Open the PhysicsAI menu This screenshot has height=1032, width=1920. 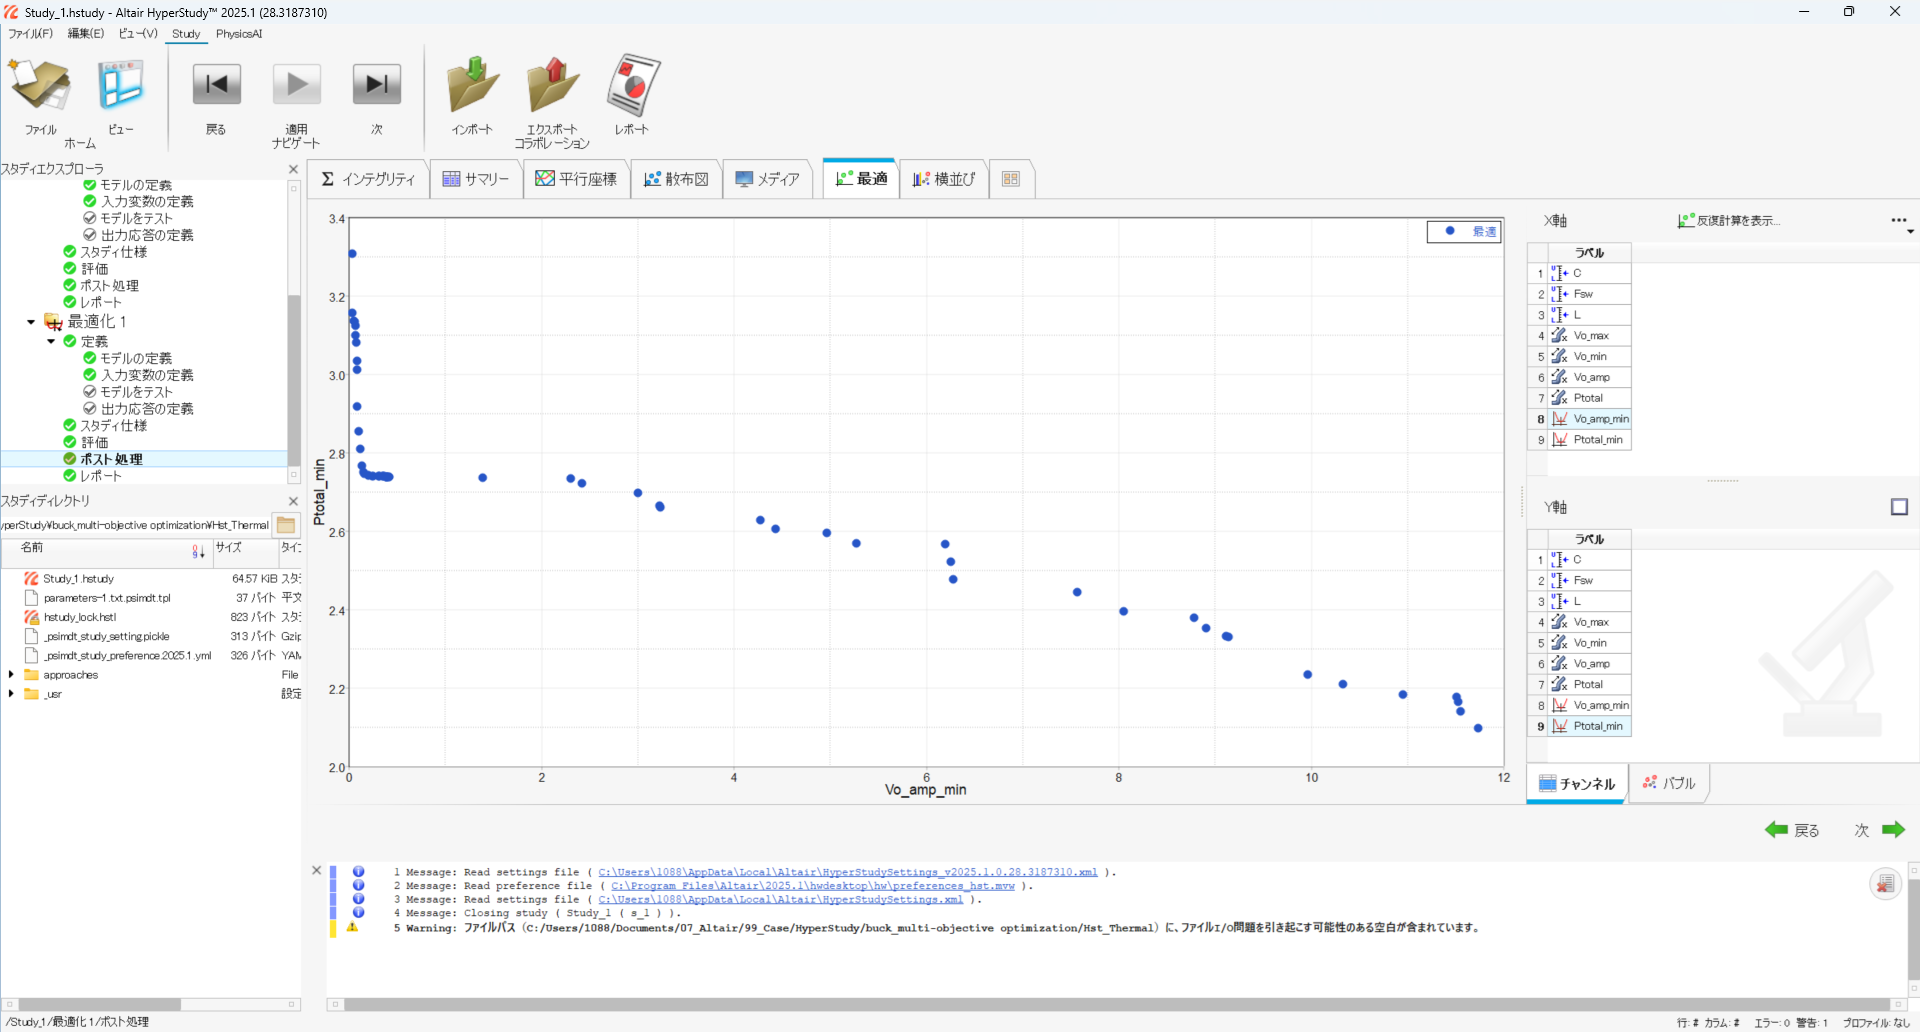pos(239,34)
